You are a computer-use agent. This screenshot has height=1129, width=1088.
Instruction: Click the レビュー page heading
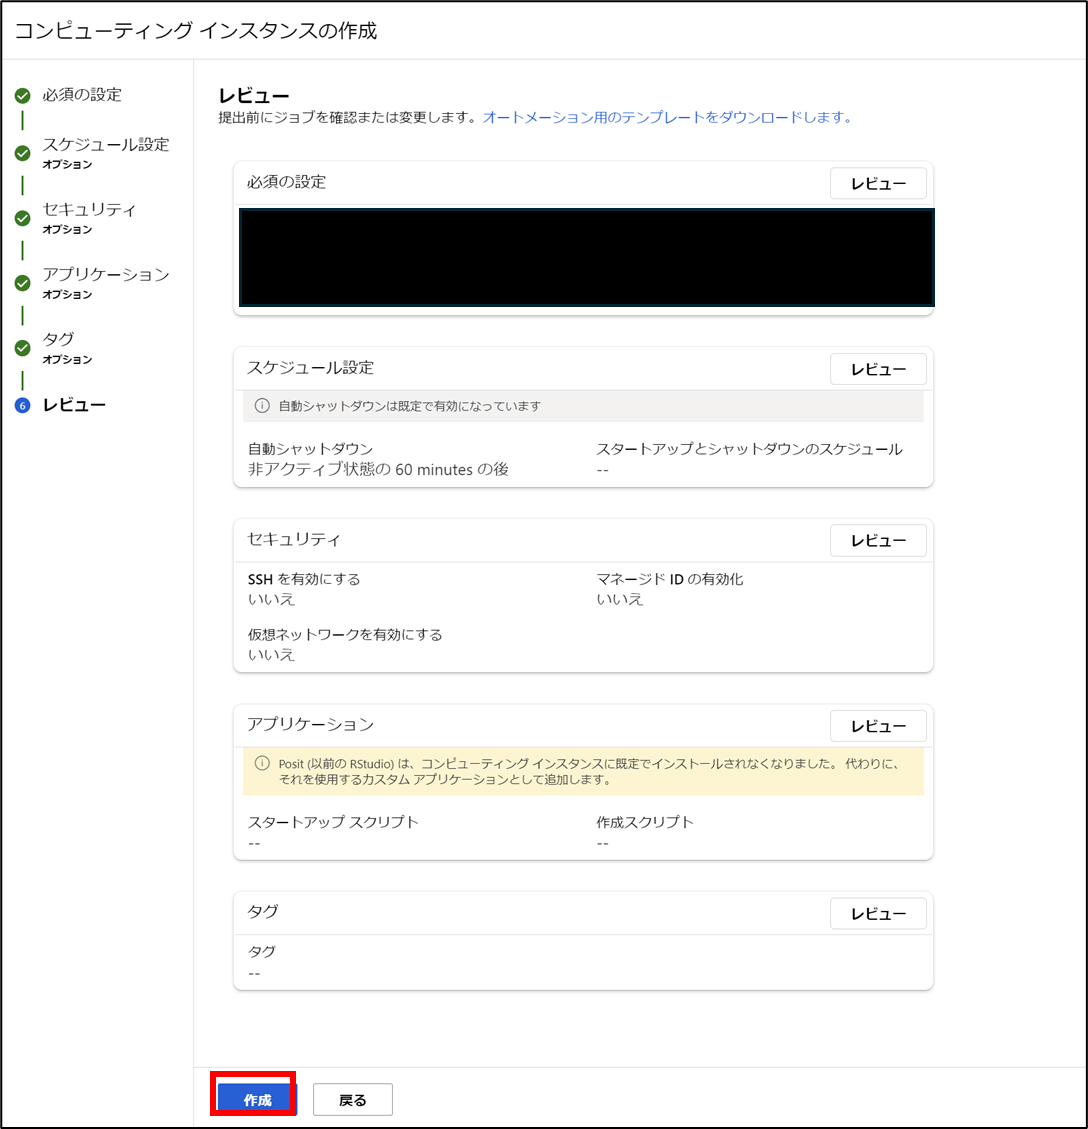pyautogui.click(x=253, y=96)
